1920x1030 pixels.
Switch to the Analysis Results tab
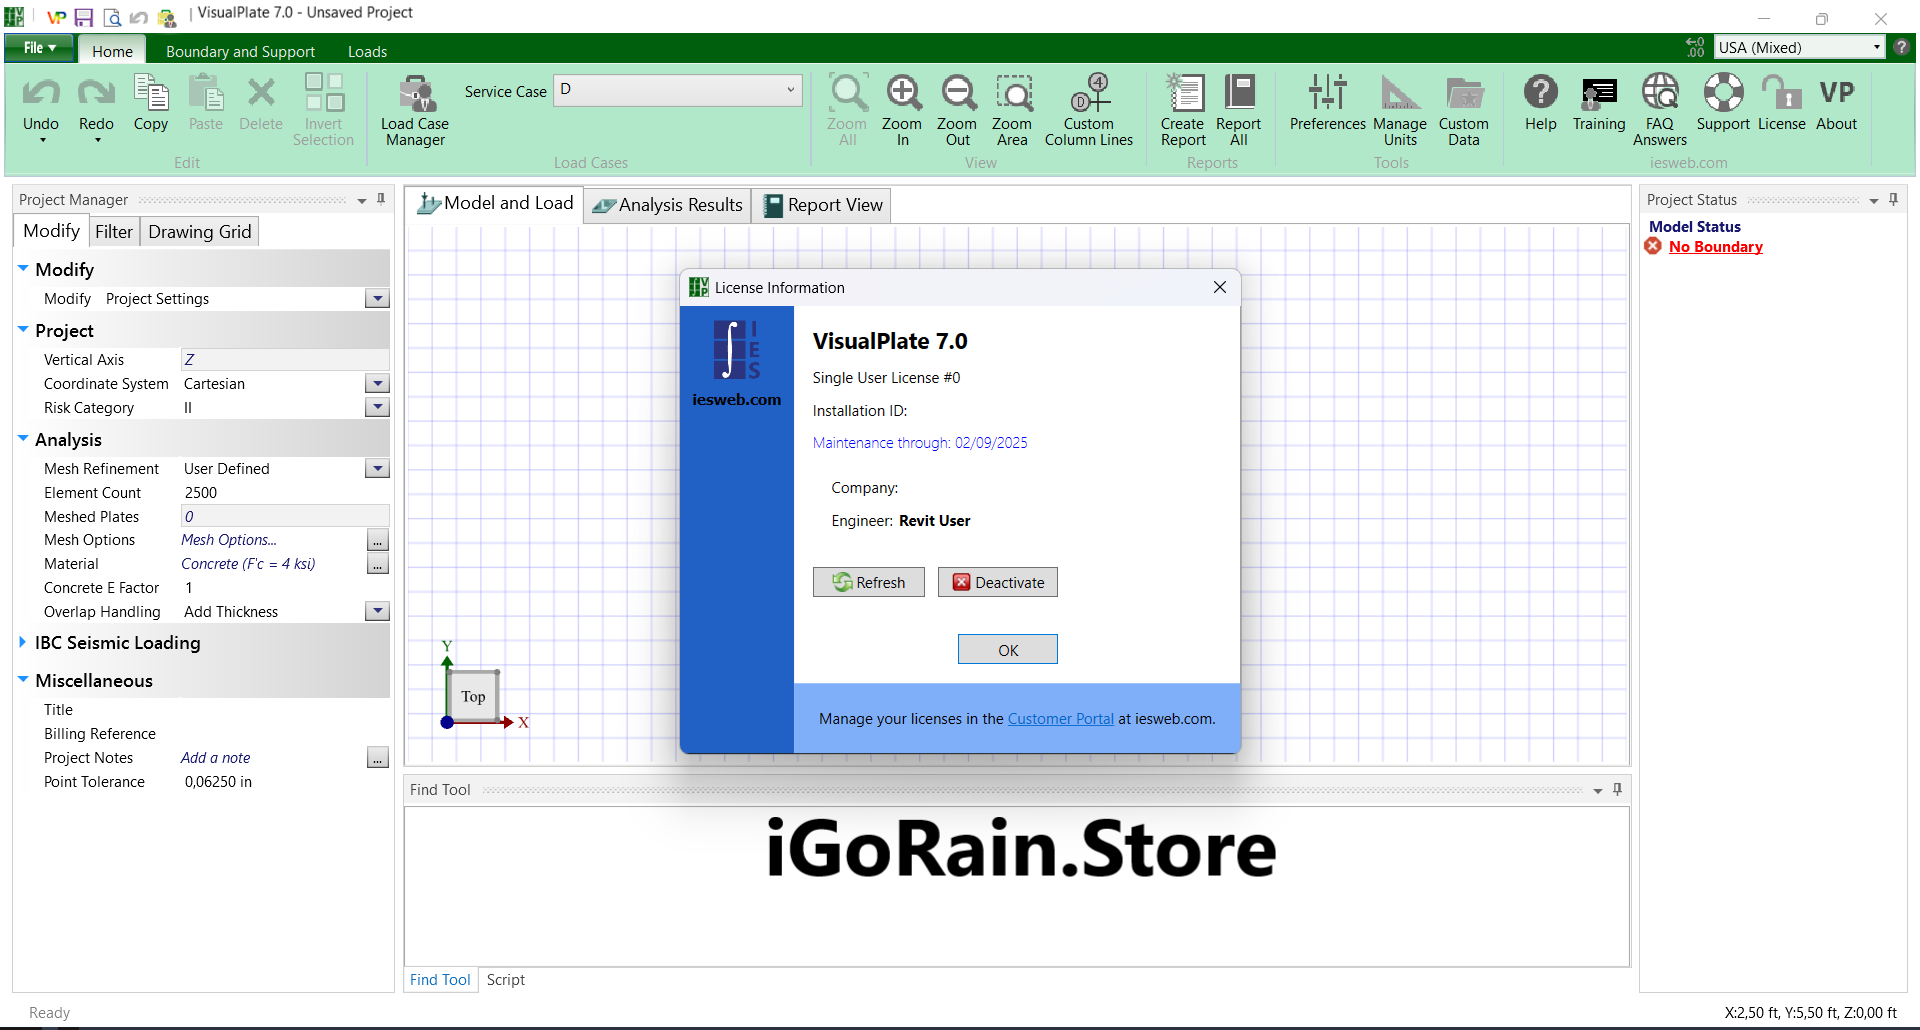668,205
